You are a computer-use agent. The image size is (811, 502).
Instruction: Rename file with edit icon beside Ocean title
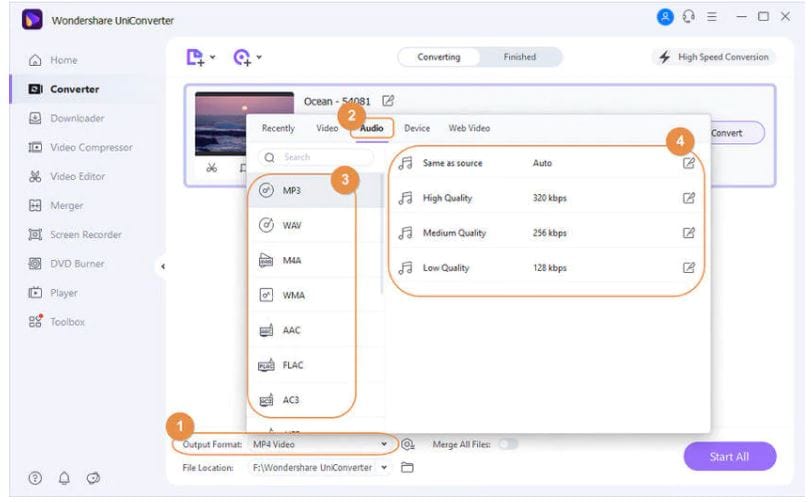[x=388, y=101]
